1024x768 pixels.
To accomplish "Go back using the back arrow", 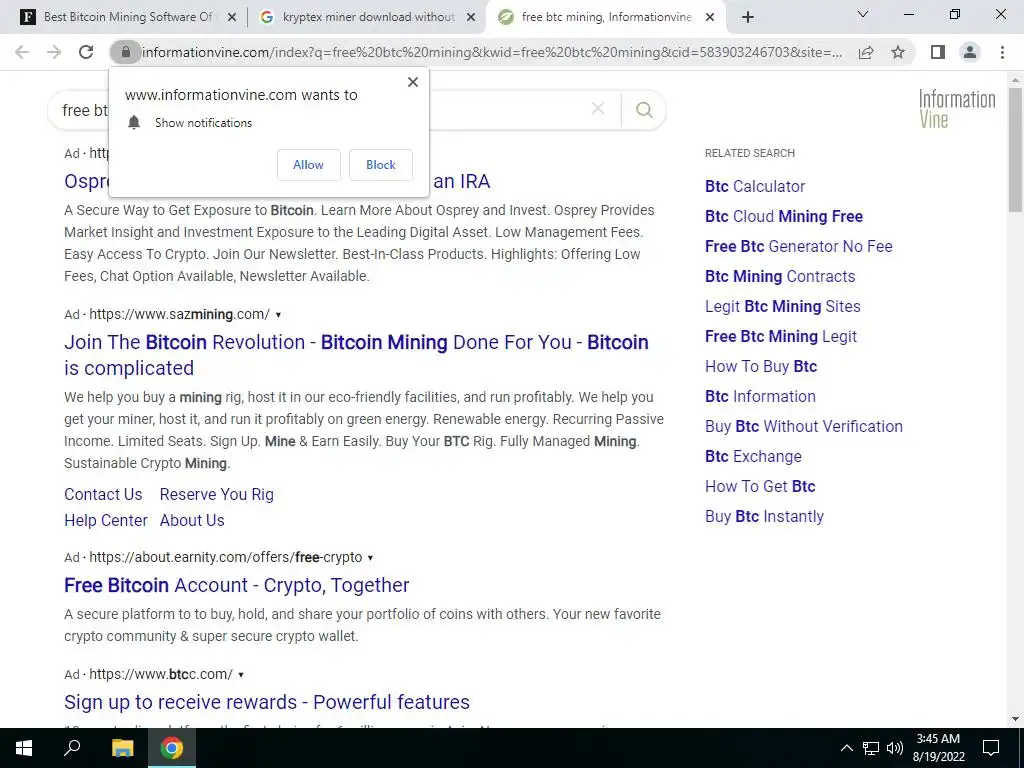I will pos(22,52).
